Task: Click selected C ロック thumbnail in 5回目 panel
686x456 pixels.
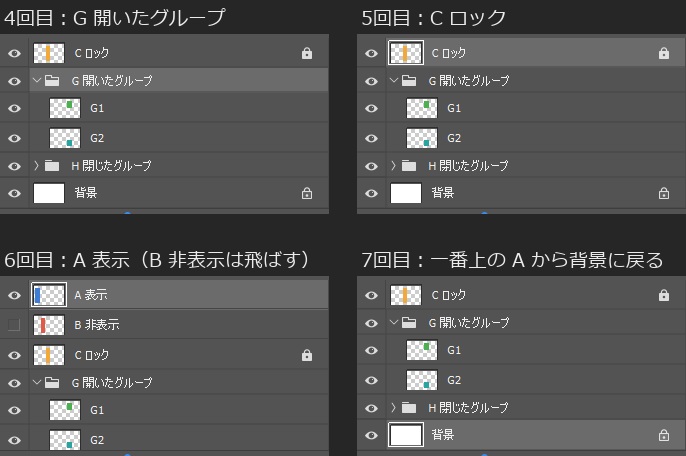Action: point(406,53)
